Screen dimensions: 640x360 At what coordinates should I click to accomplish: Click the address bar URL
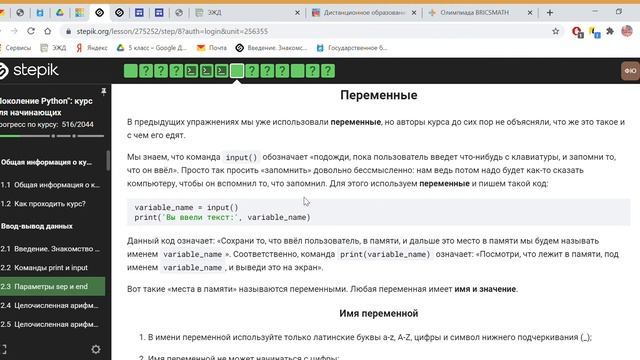[172, 31]
